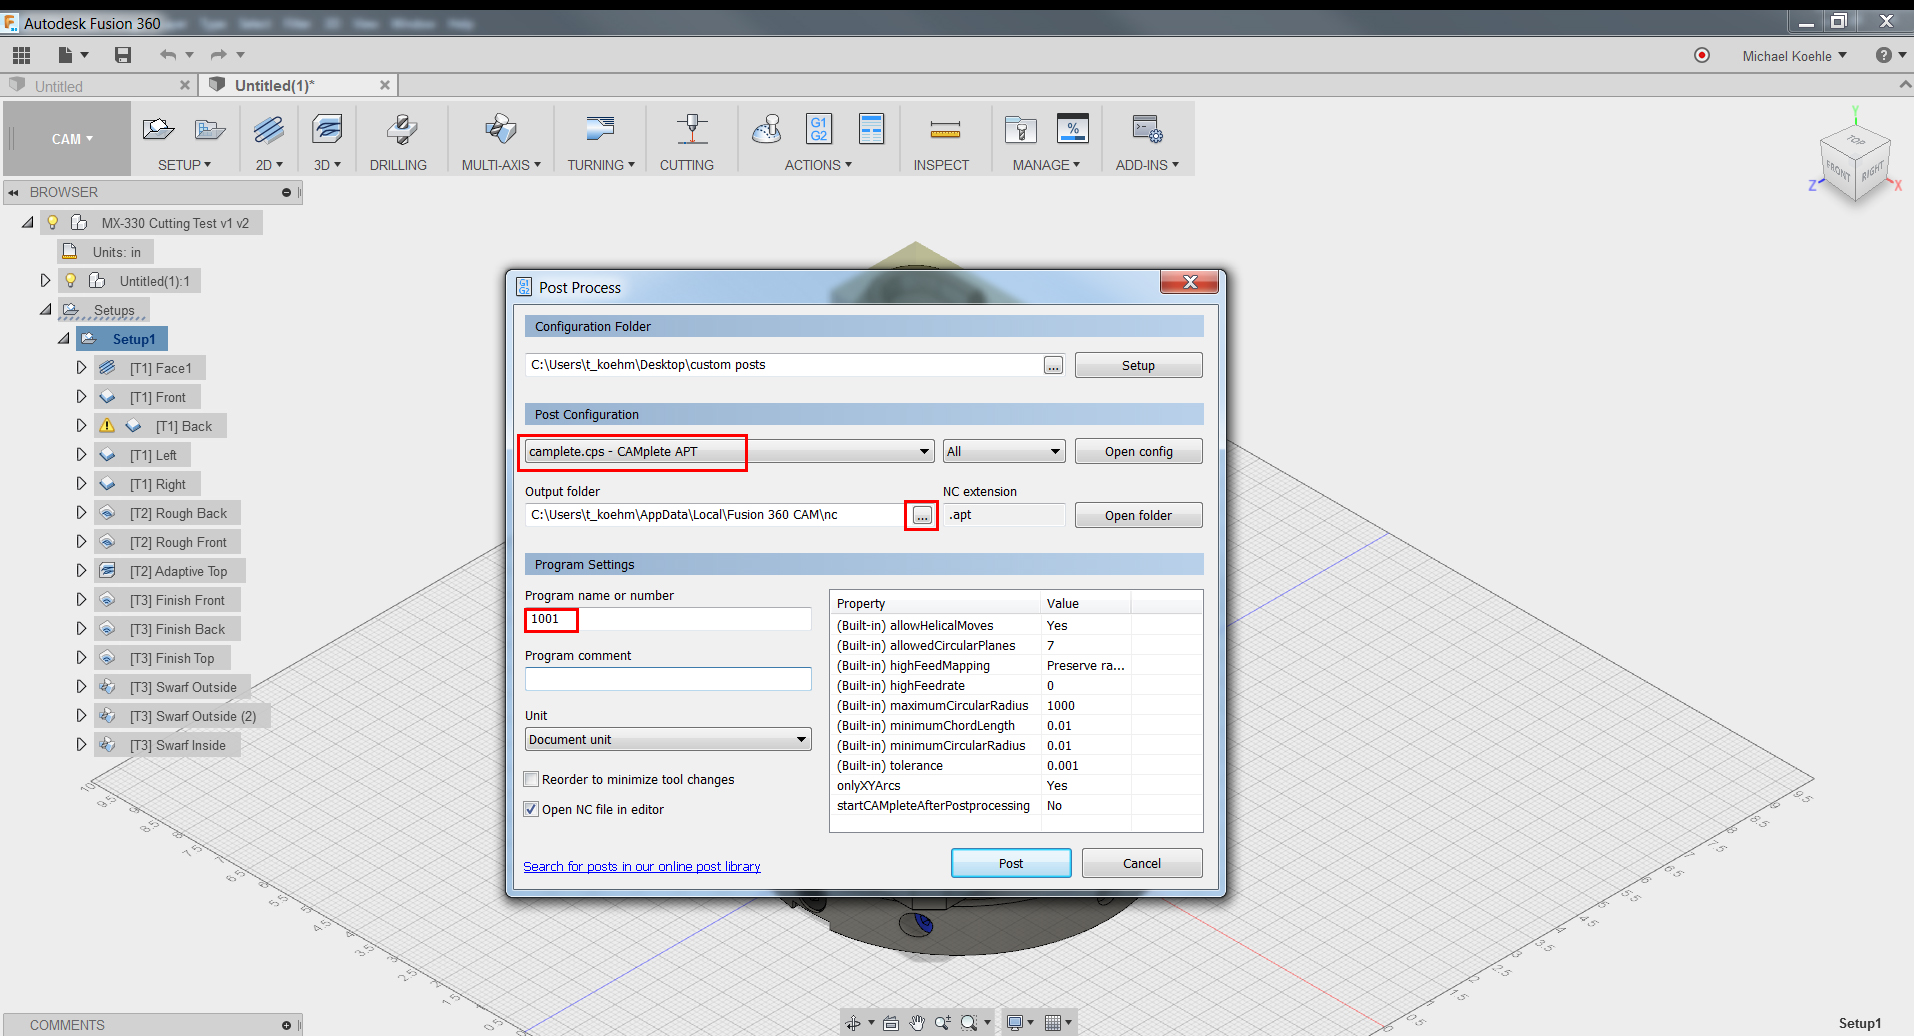This screenshot has width=1914, height=1036.
Task: Click the Program name or number field
Action: coord(668,619)
